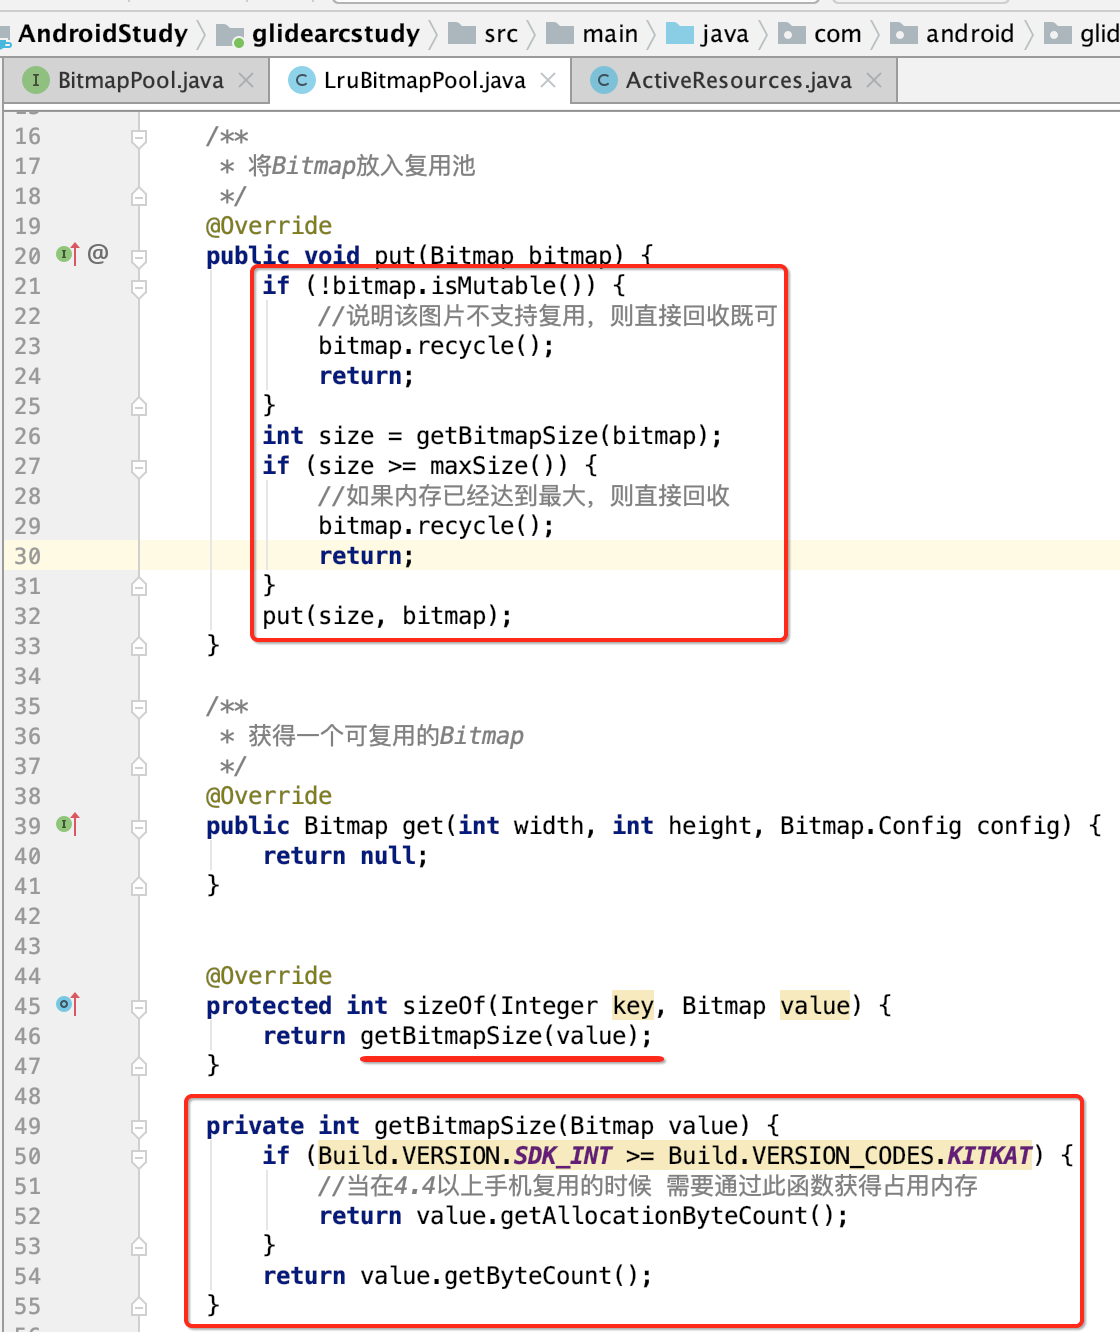Fold the Javadoc comment at line 18
1120x1332 pixels.
coord(139,196)
